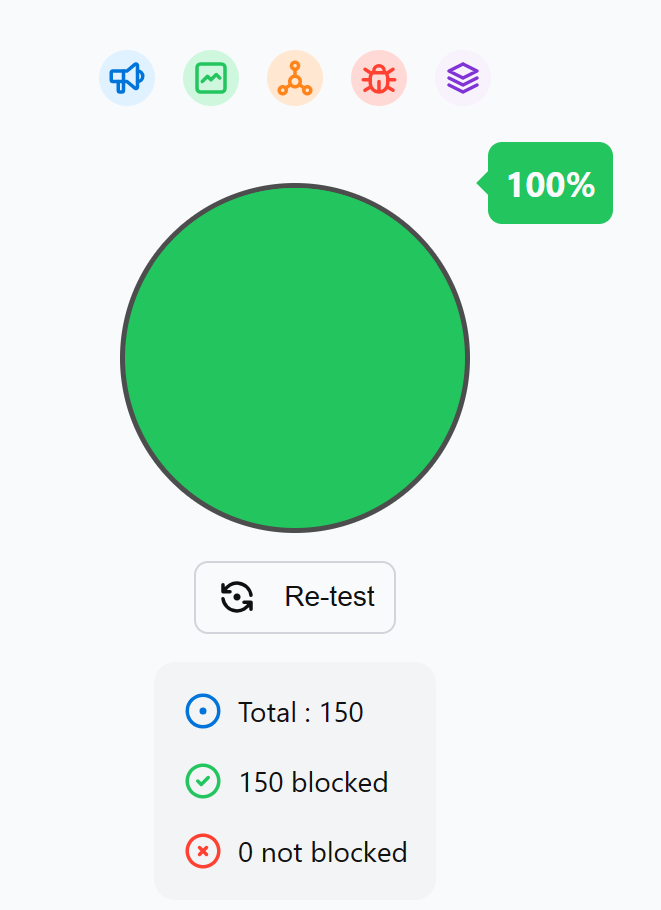Image resolution: width=661 pixels, height=910 pixels.
Task: Click the 100% score badge
Action: 552,184
